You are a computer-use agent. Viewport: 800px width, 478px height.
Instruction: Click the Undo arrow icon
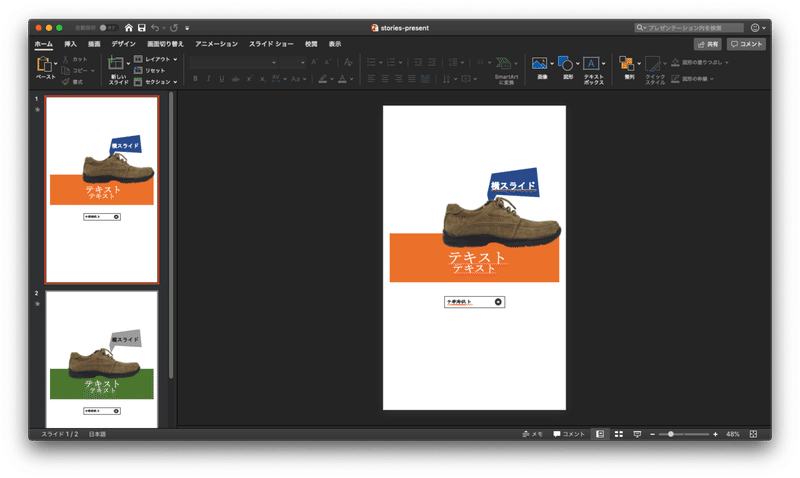pyautogui.click(x=155, y=28)
